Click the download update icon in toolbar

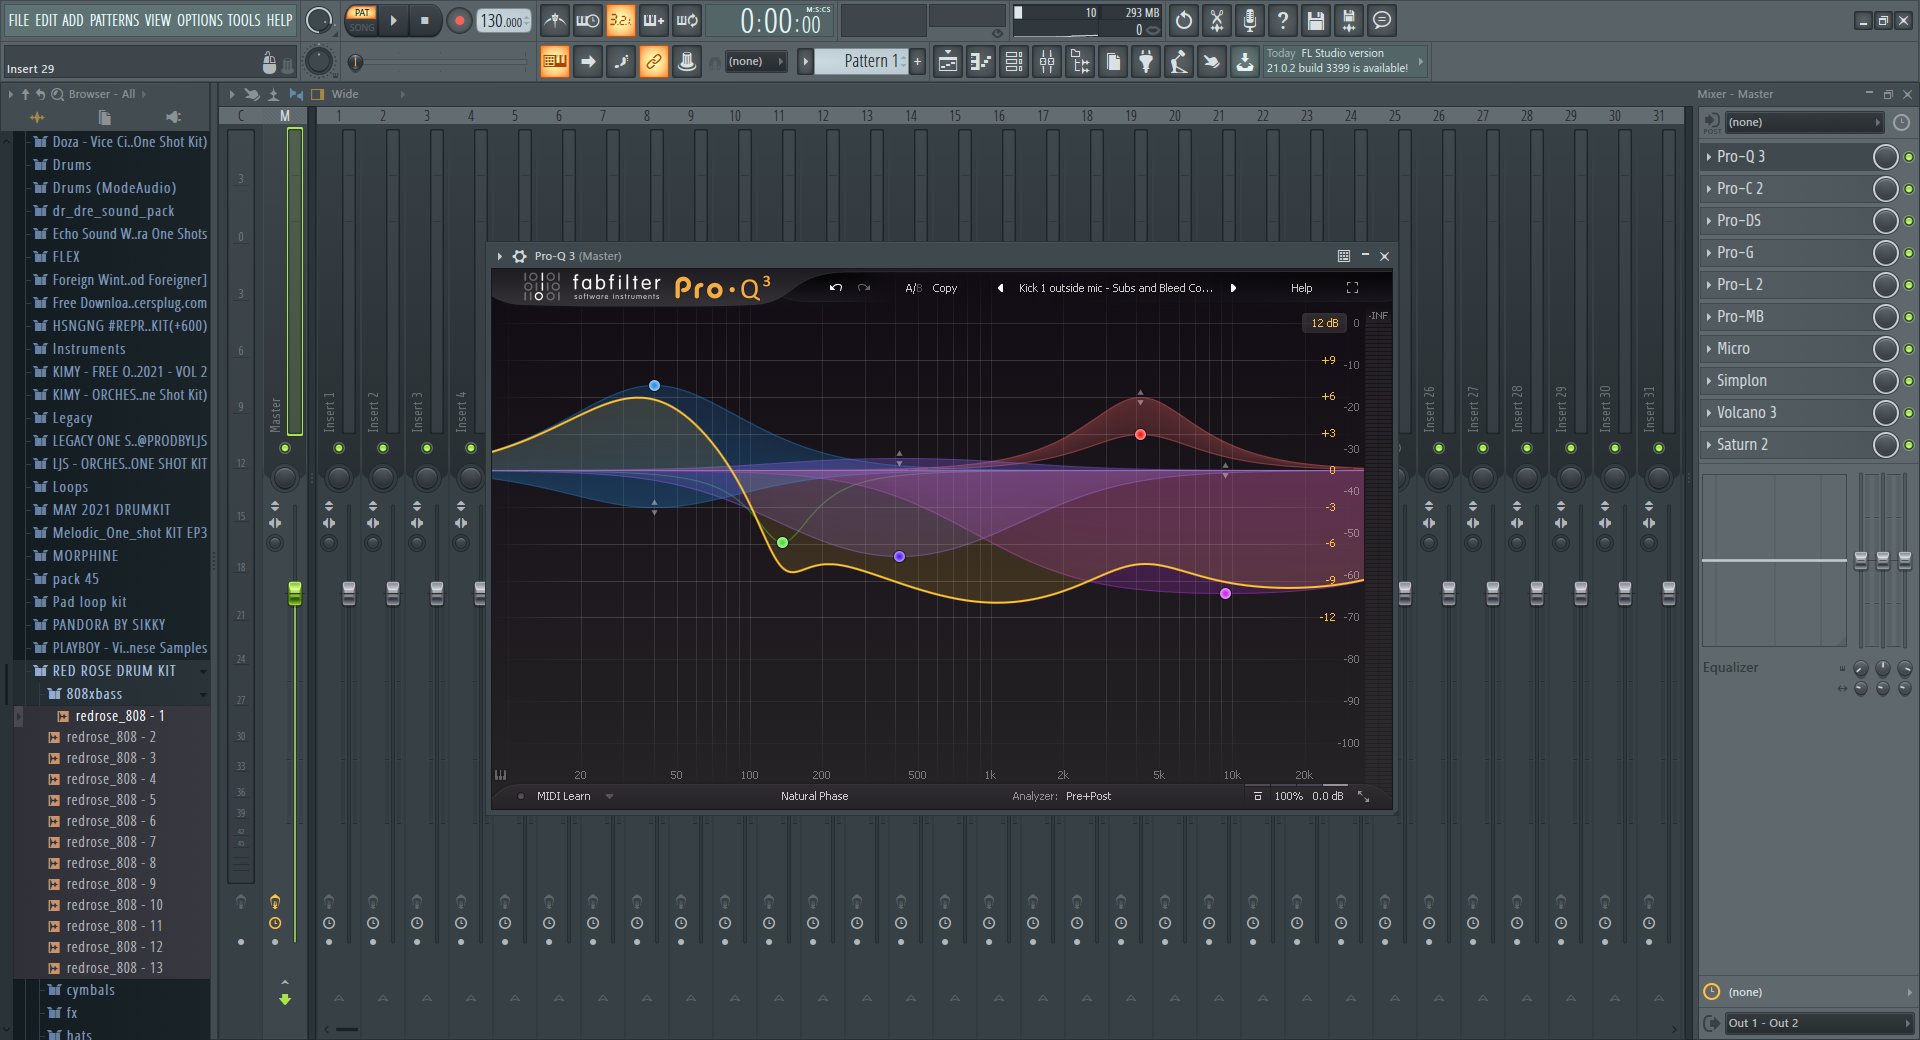coord(1245,62)
